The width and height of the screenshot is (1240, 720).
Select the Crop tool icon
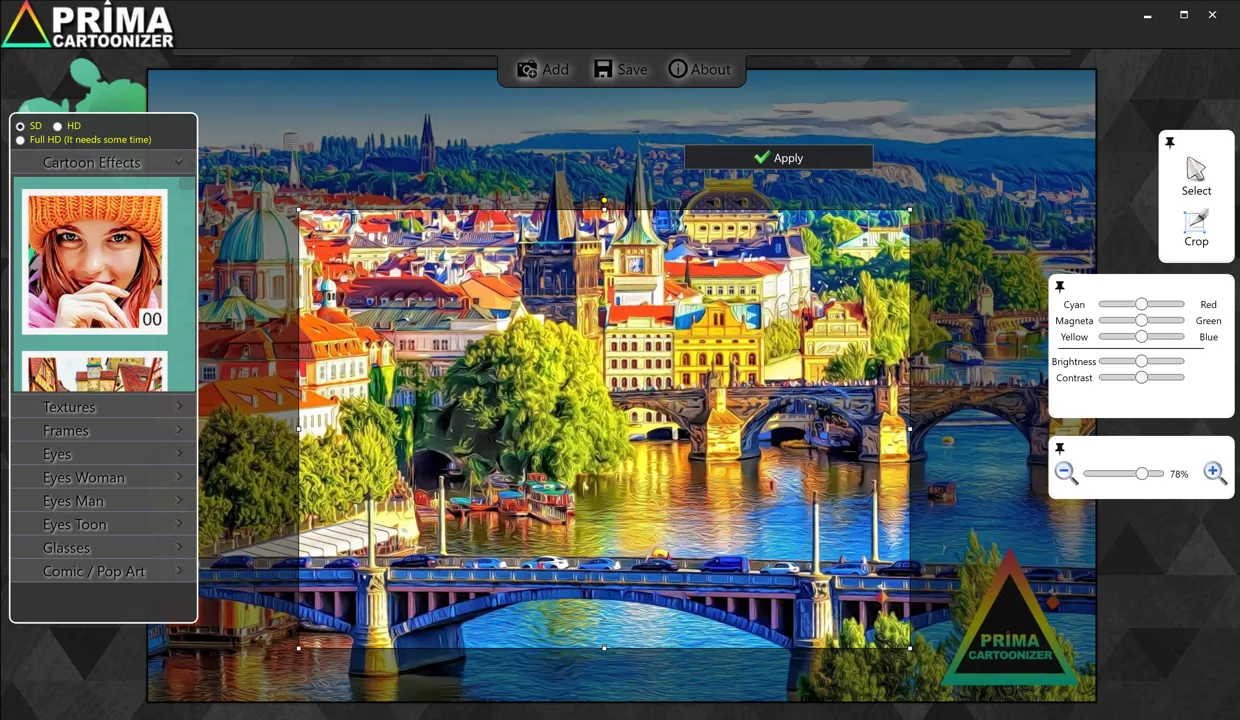[1196, 221]
